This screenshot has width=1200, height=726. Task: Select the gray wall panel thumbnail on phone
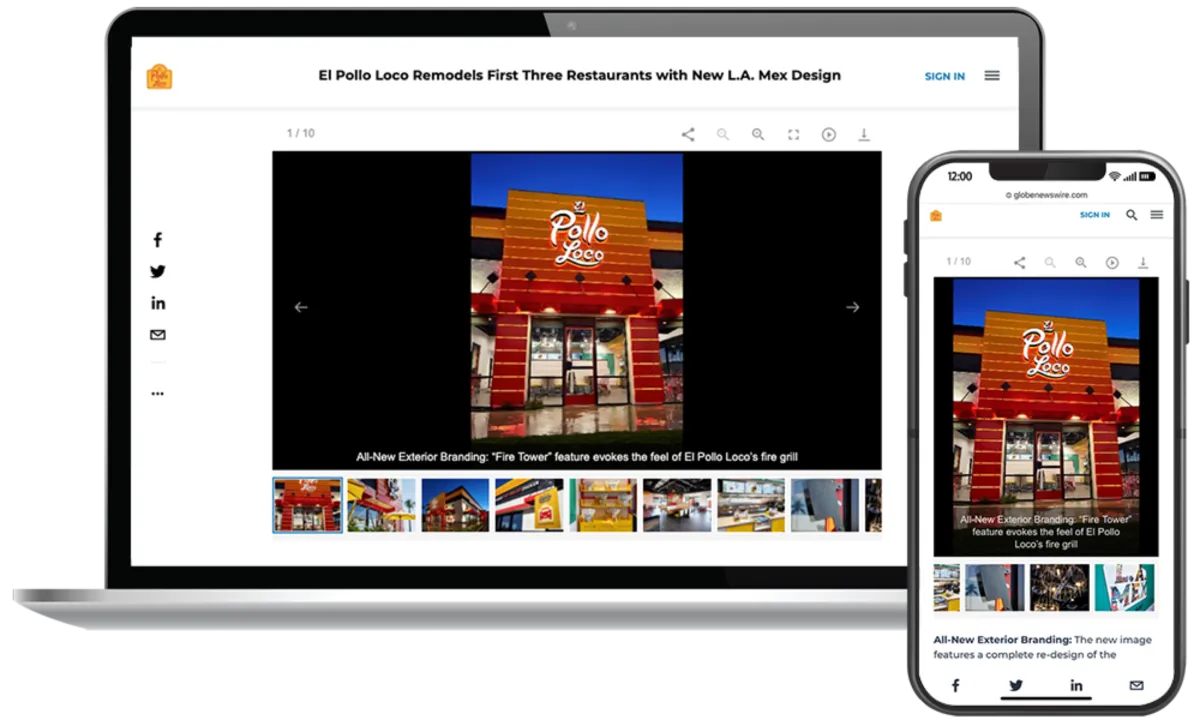[995, 587]
